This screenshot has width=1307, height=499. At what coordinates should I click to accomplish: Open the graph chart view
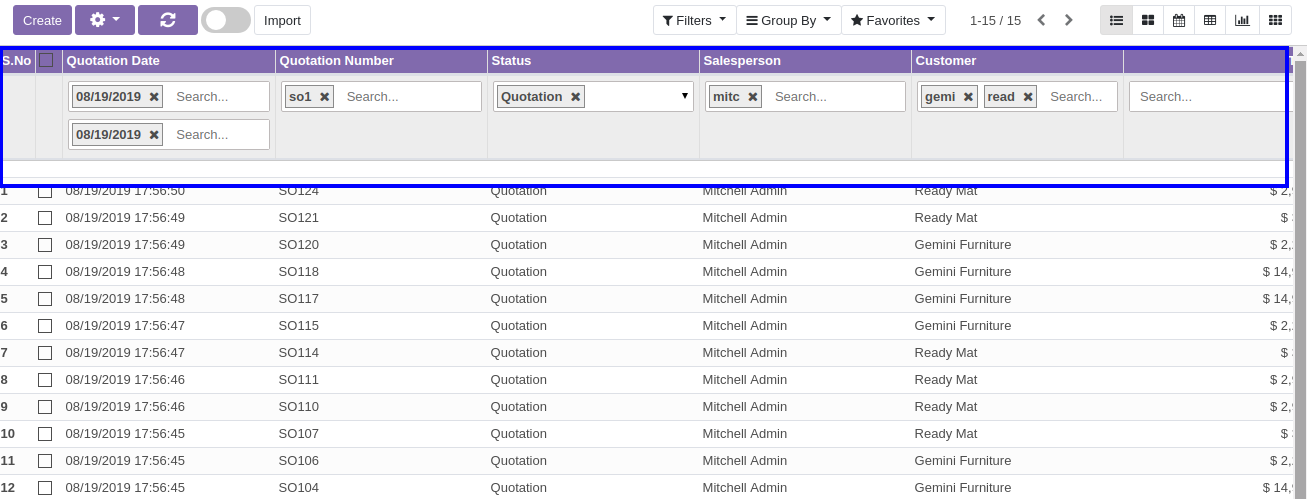(1242, 20)
